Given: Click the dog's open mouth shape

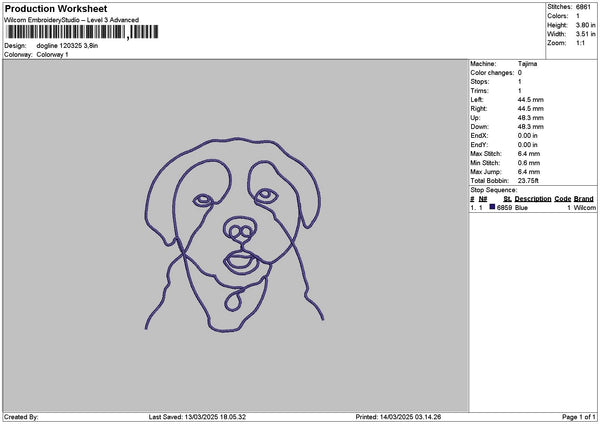Looking at the screenshot, I should [240, 263].
